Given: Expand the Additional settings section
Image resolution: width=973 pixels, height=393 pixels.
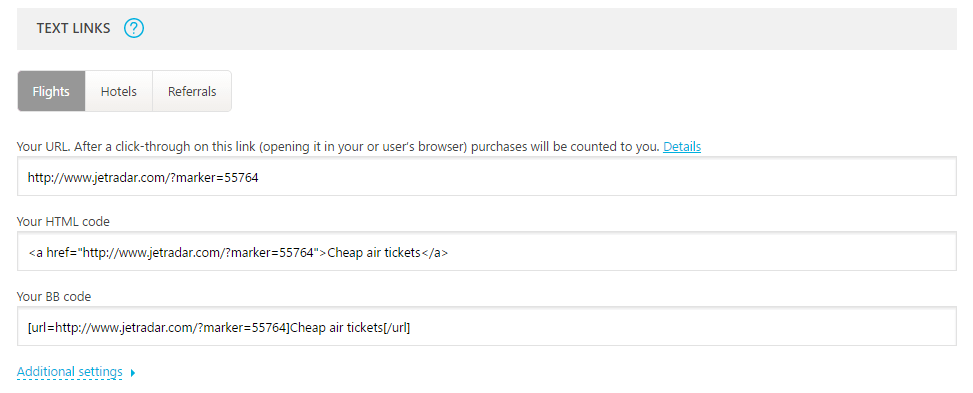Looking at the screenshot, I should [70, 372].
